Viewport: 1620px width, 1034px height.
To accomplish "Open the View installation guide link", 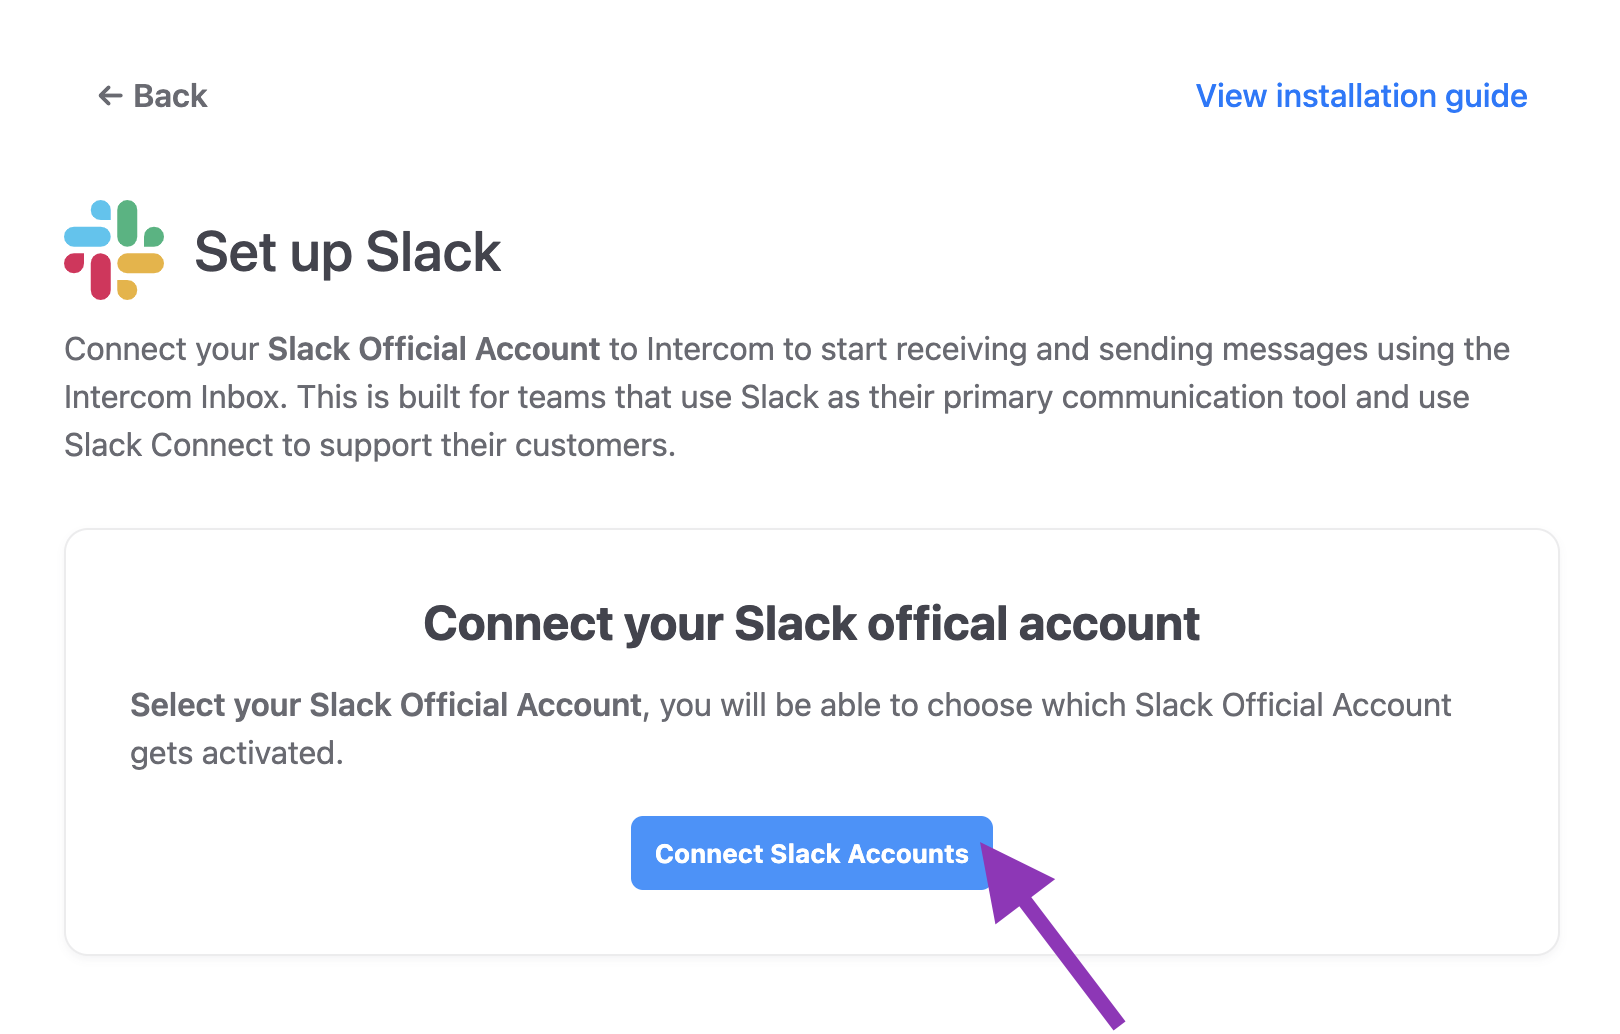I will click(x=1361, y=96).
